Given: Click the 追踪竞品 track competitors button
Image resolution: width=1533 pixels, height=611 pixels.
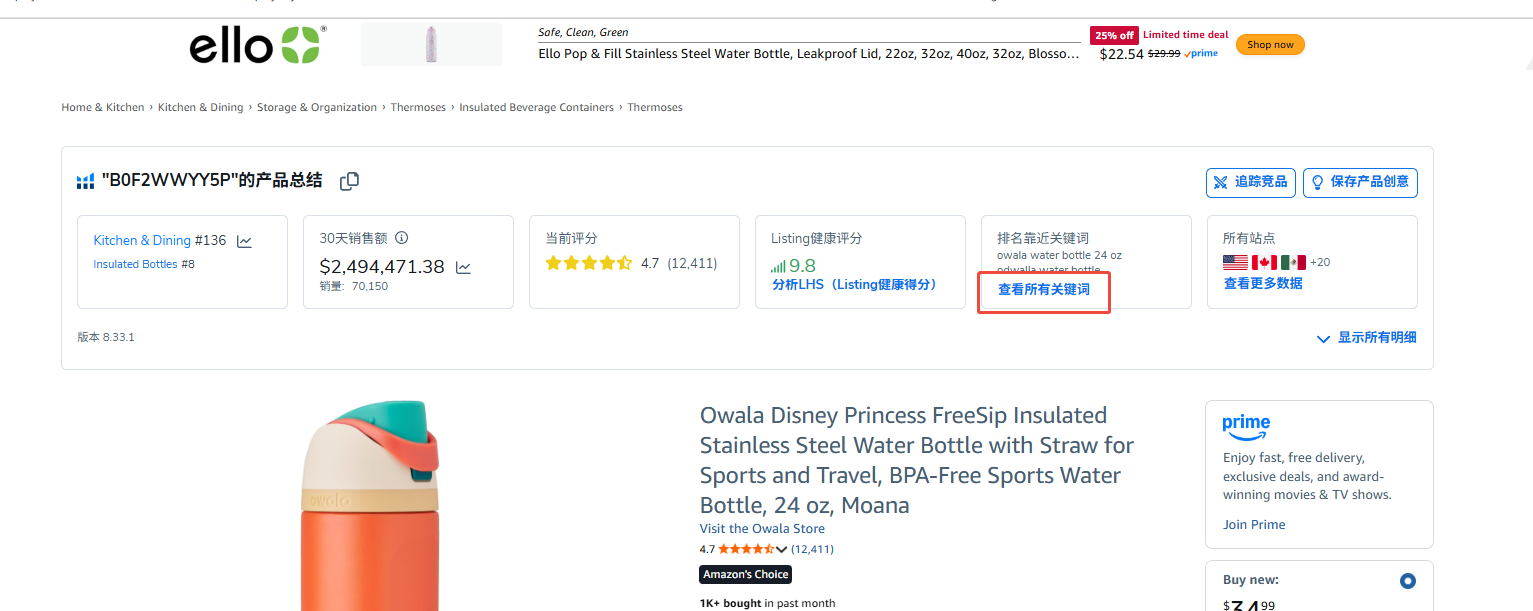Looking at the screenshot, I should [1250, 182].
